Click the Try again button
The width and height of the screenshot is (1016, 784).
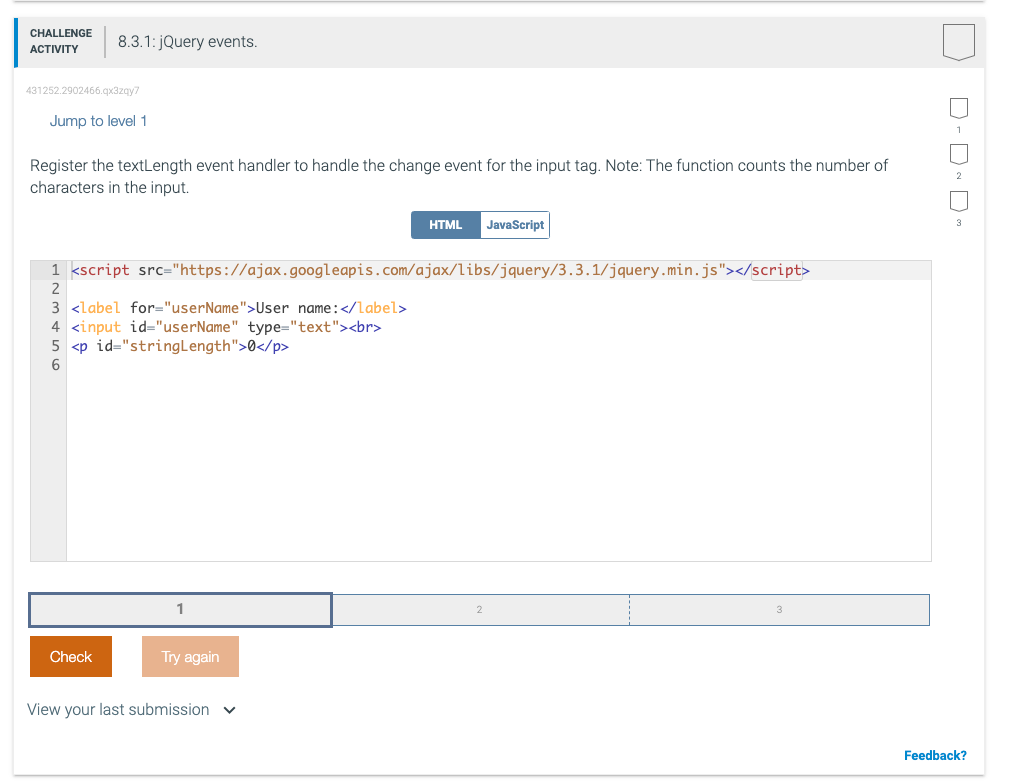(190, 656)
